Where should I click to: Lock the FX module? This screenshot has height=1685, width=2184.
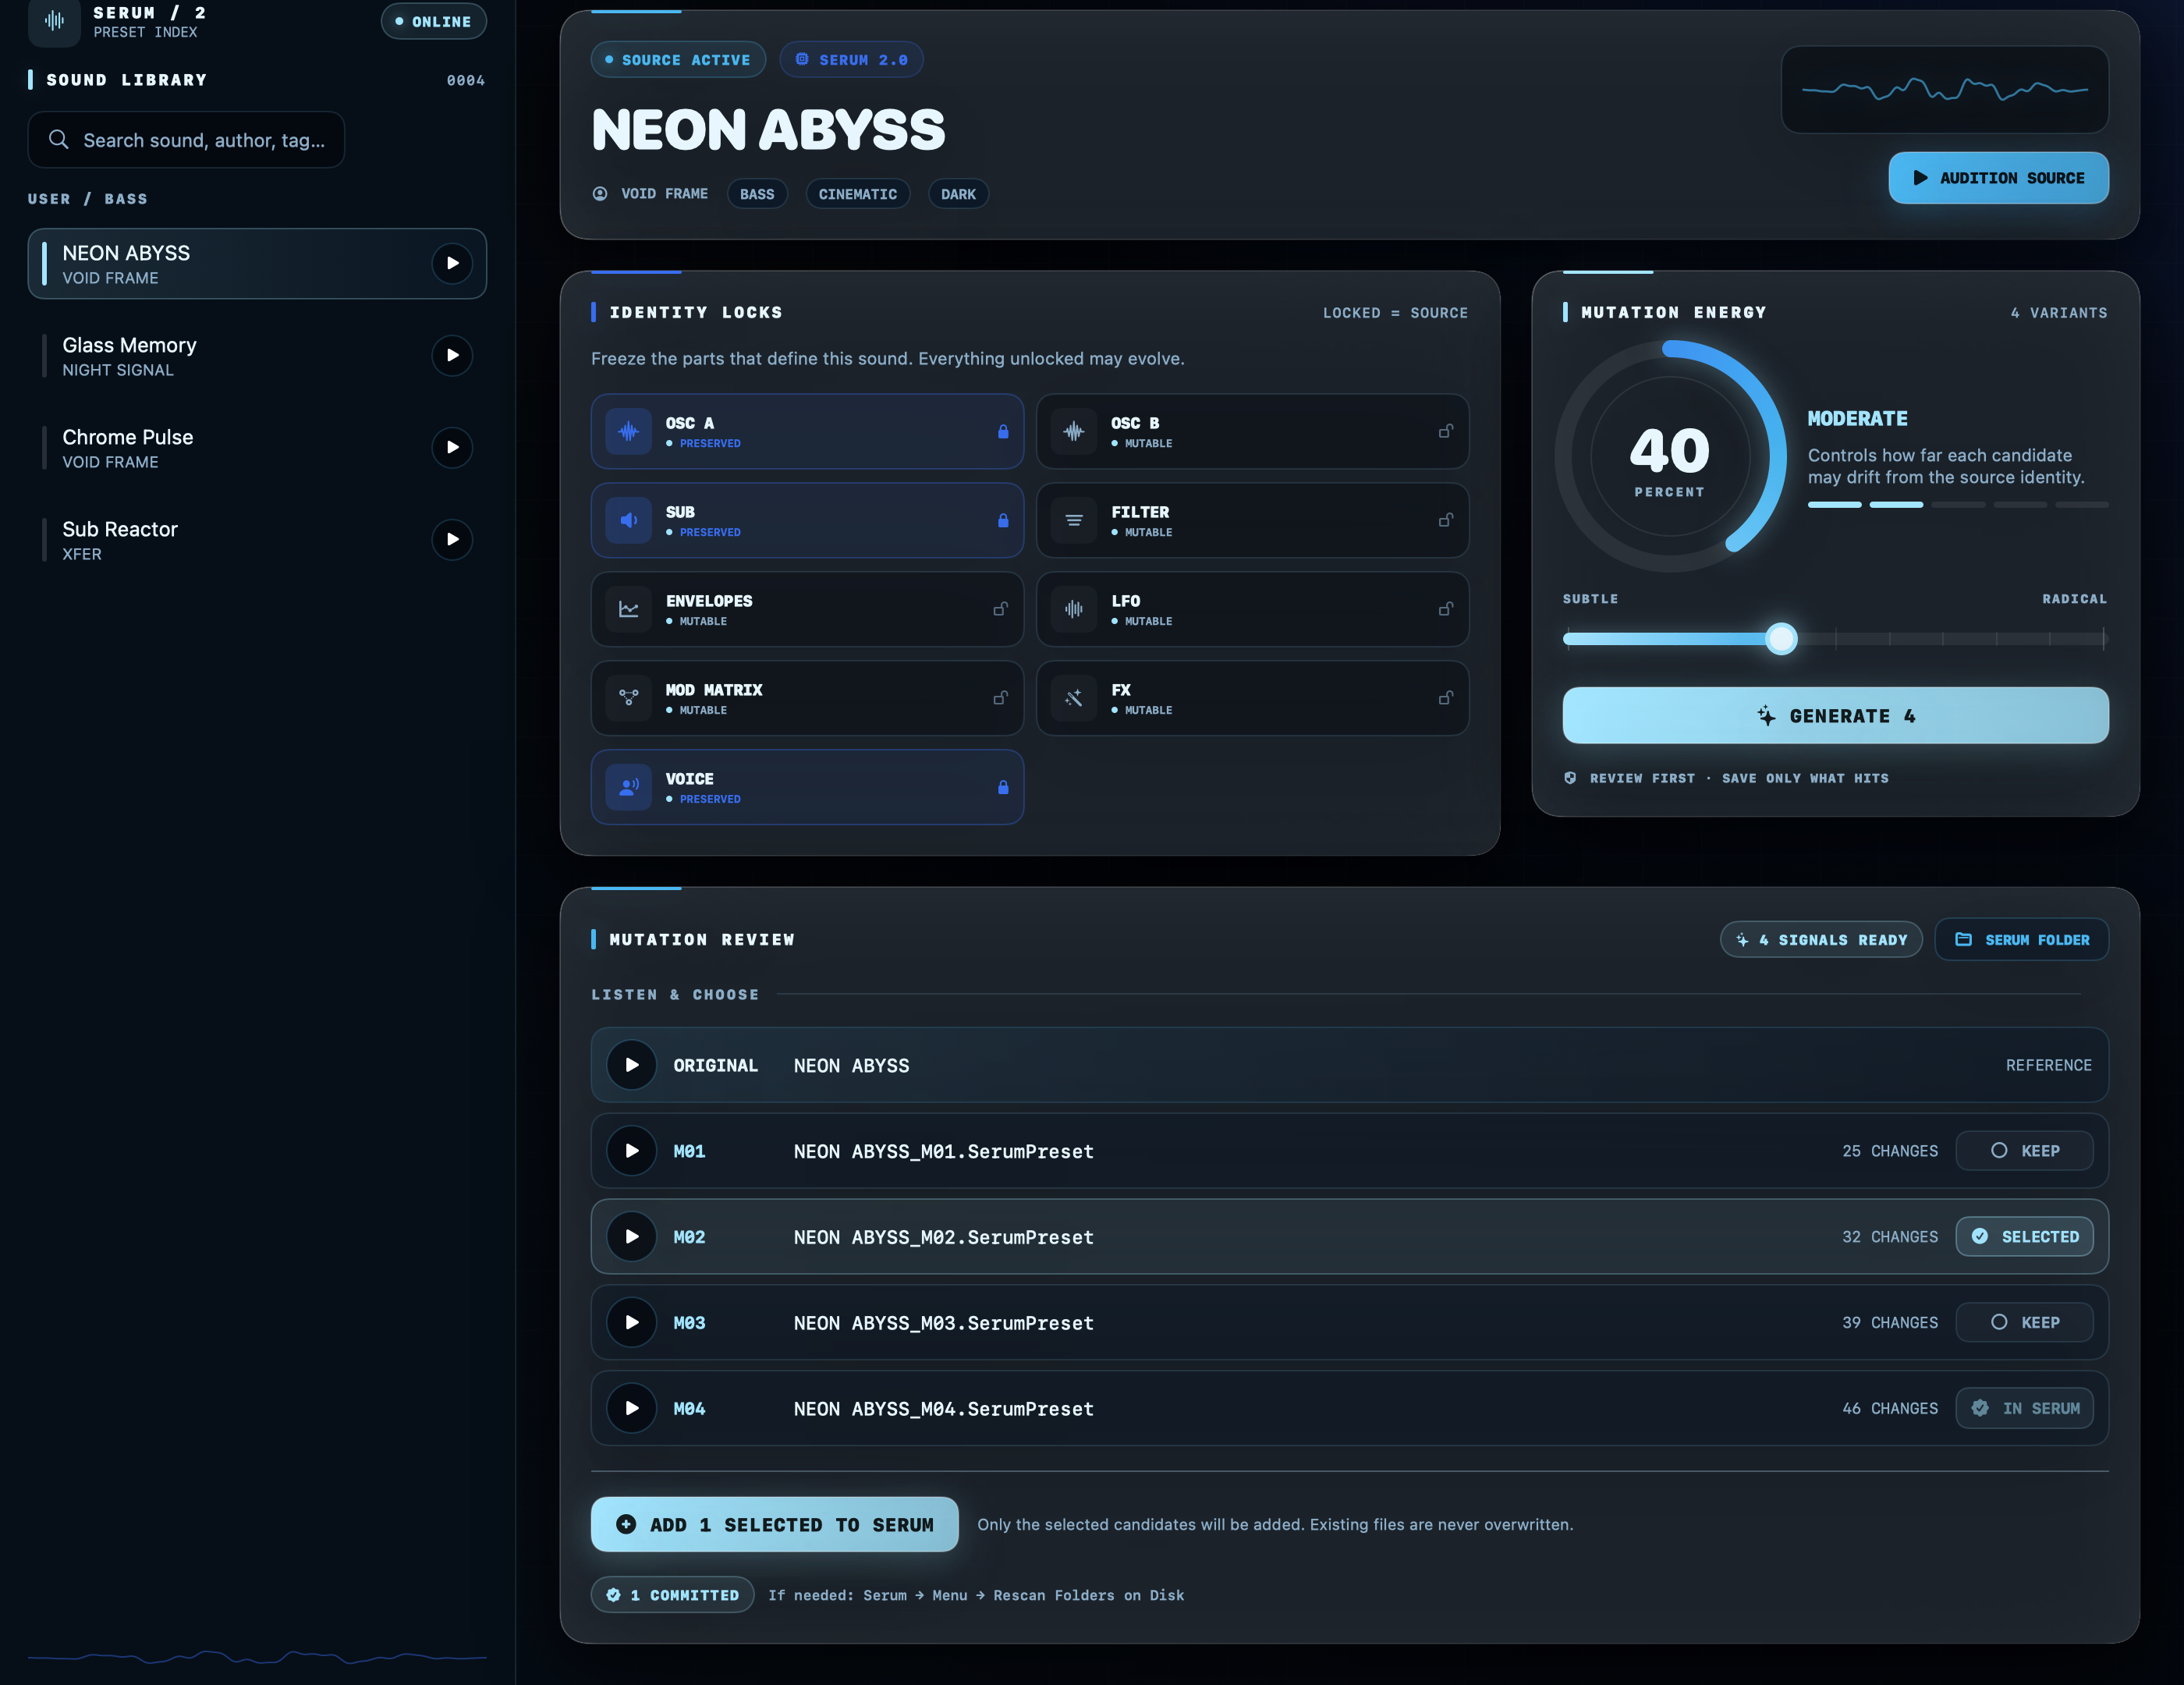coord(1446,699)
